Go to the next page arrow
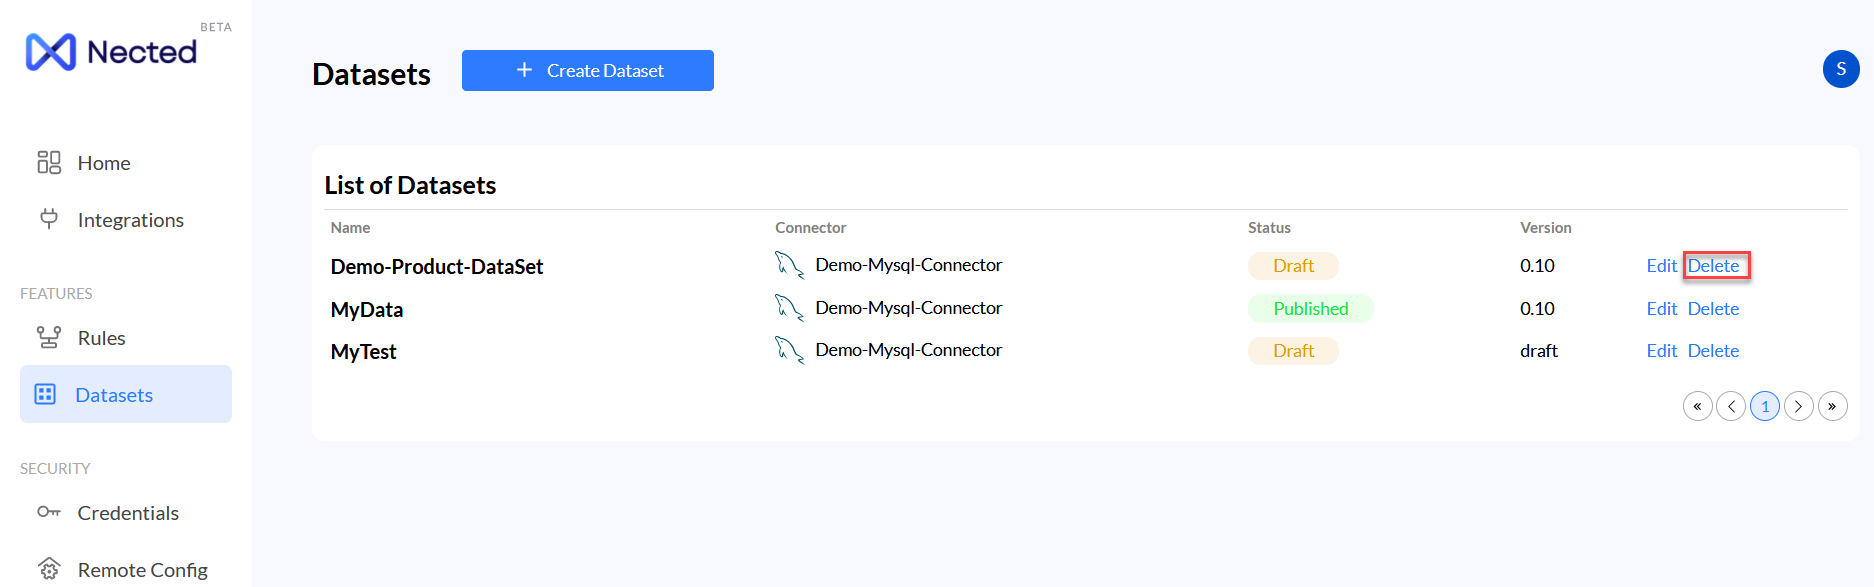Image resolution: width=1874 pixels, height=587 pixels. 1798,406
